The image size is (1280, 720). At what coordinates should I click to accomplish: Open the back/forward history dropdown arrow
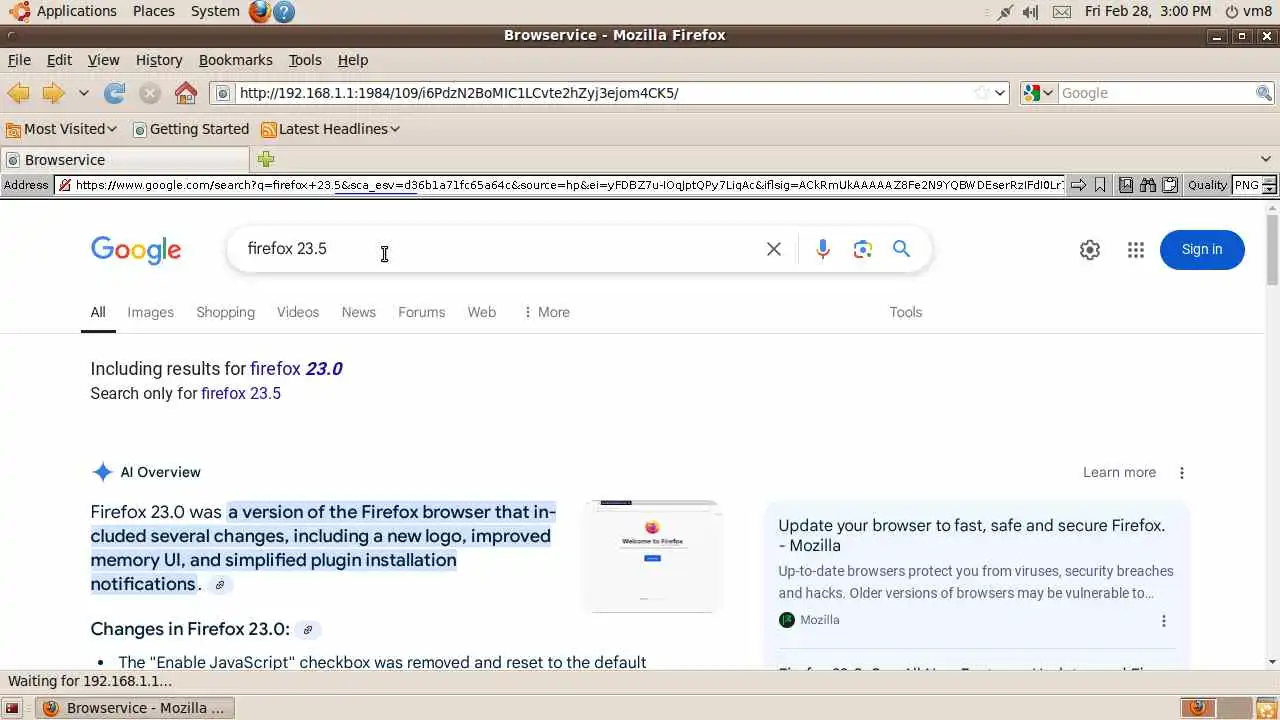[84, 93]
